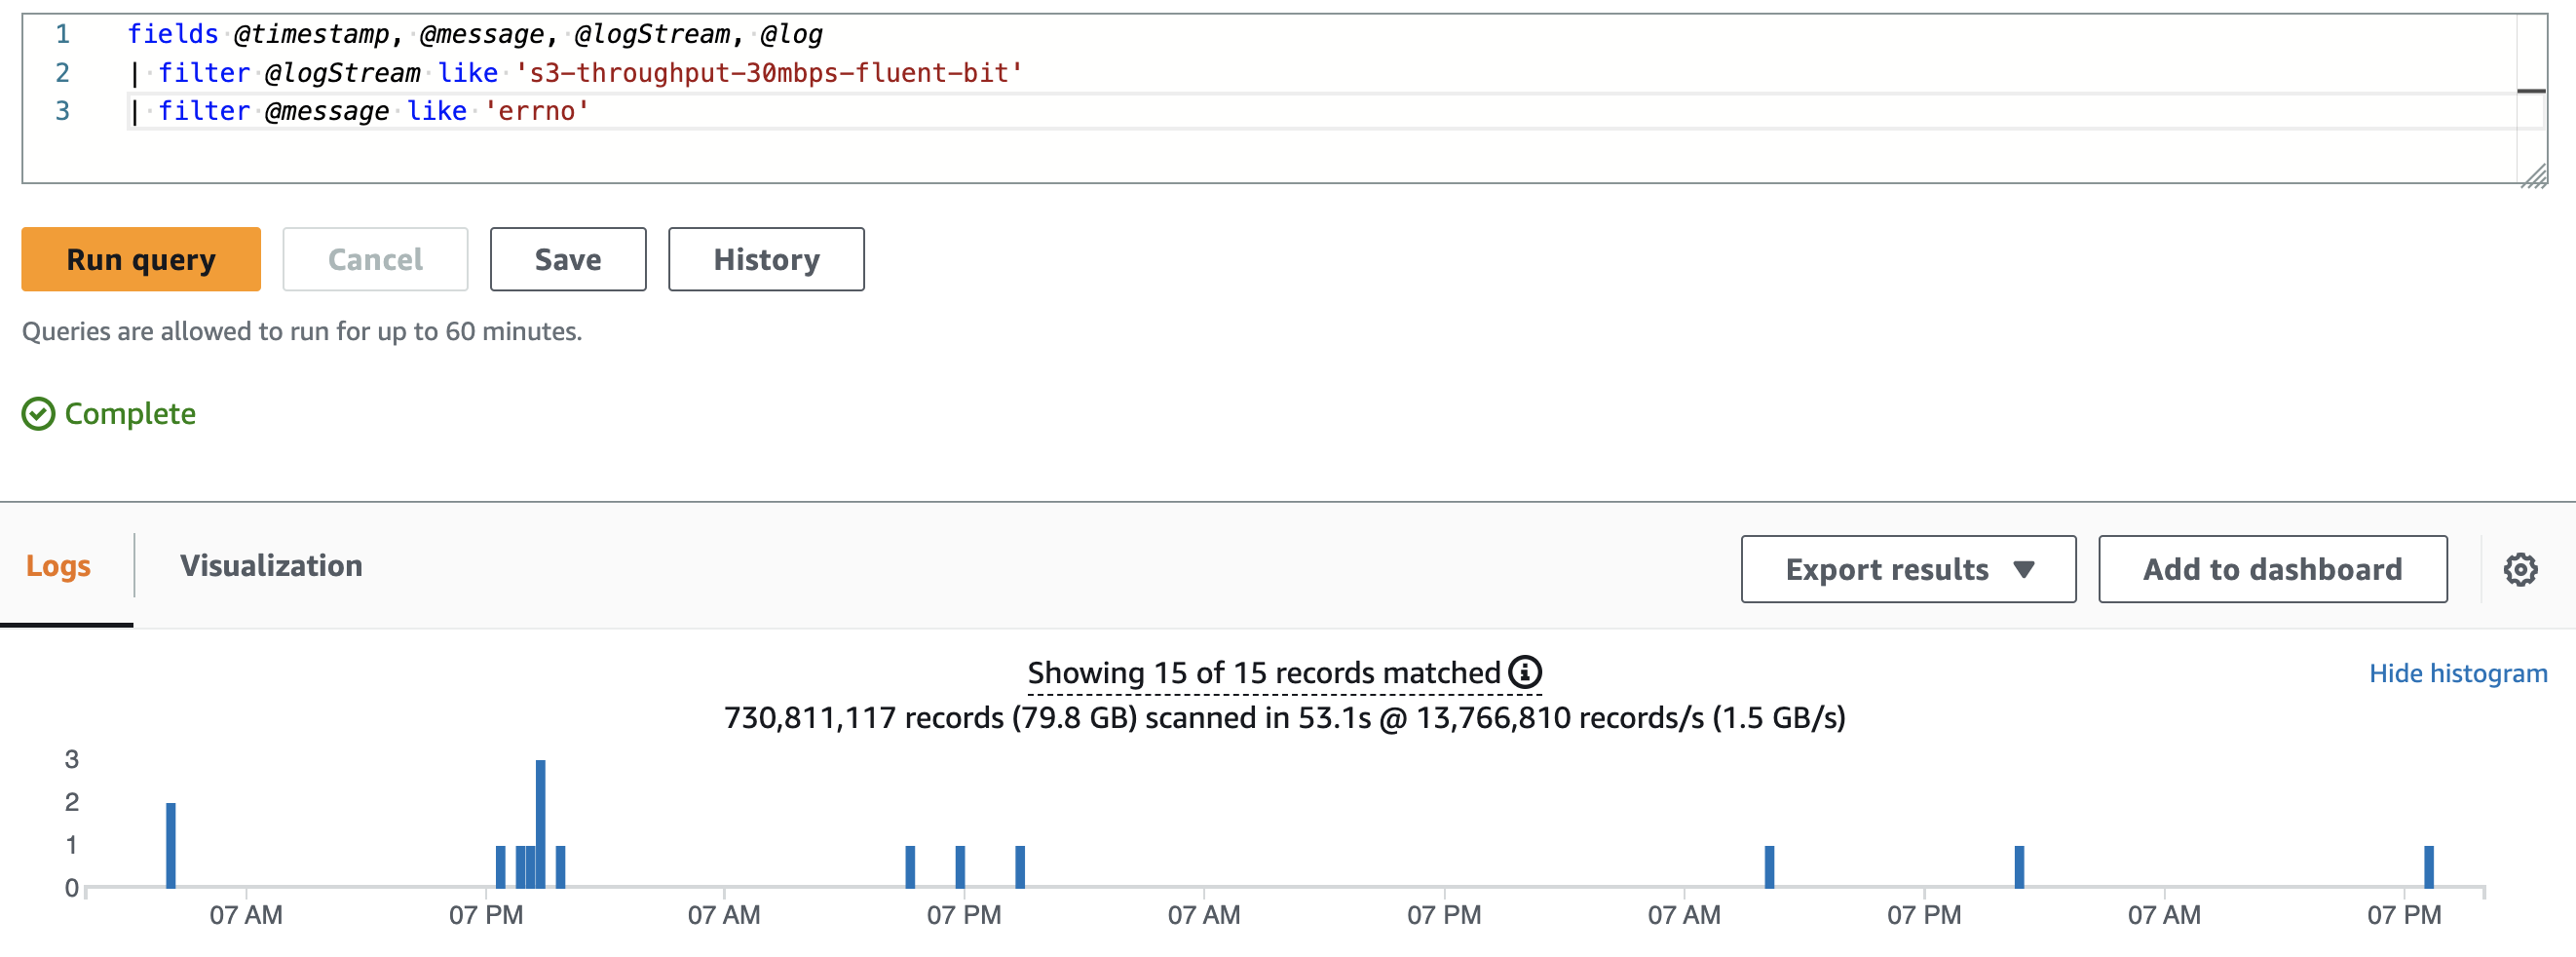
Task: Click Add to dashboard button
Action: coord(2272,569)
